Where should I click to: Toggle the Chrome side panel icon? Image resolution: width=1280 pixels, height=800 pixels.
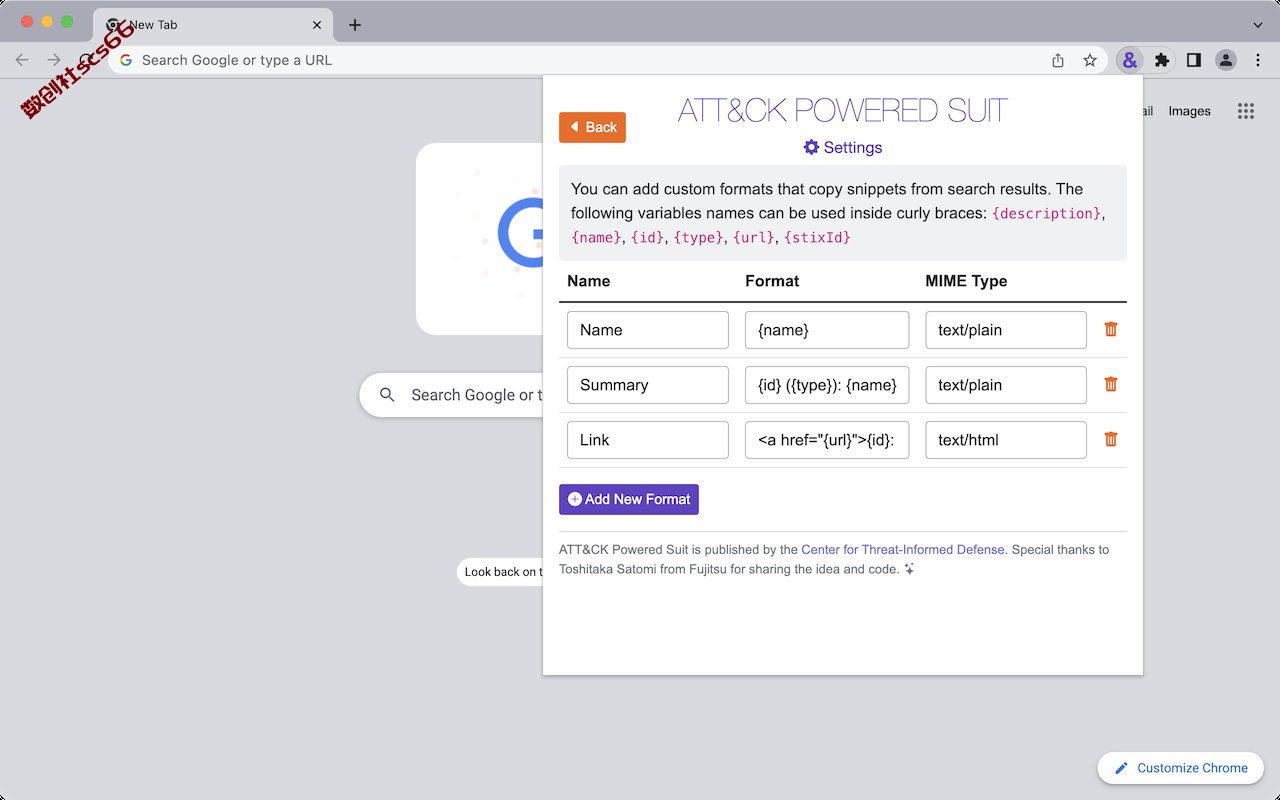click(x=1193, y=60)
